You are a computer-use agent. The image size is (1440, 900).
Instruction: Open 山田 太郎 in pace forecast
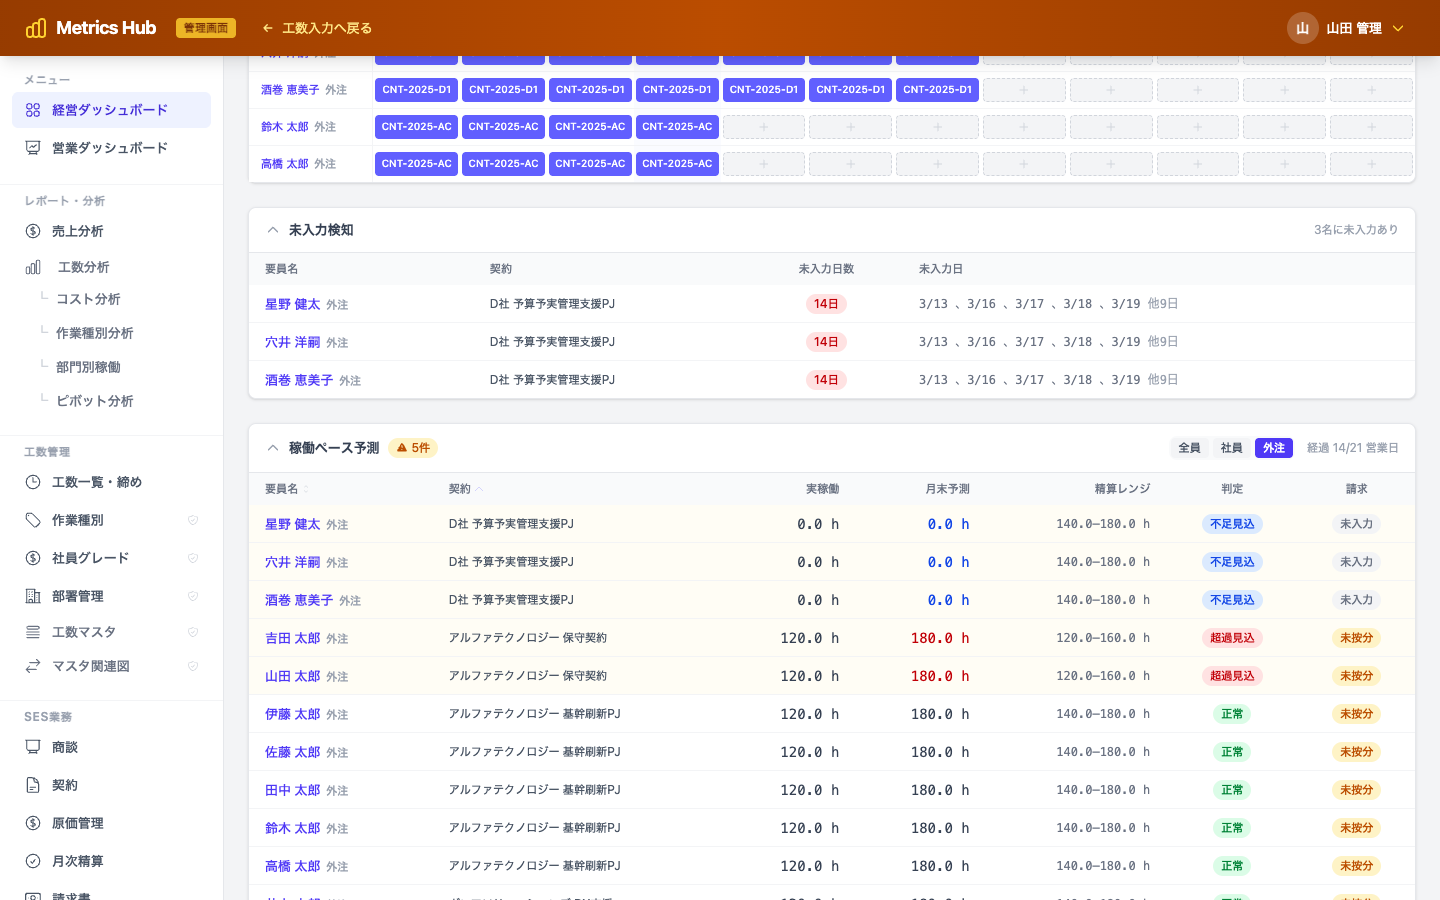click(x=293, y=676)
